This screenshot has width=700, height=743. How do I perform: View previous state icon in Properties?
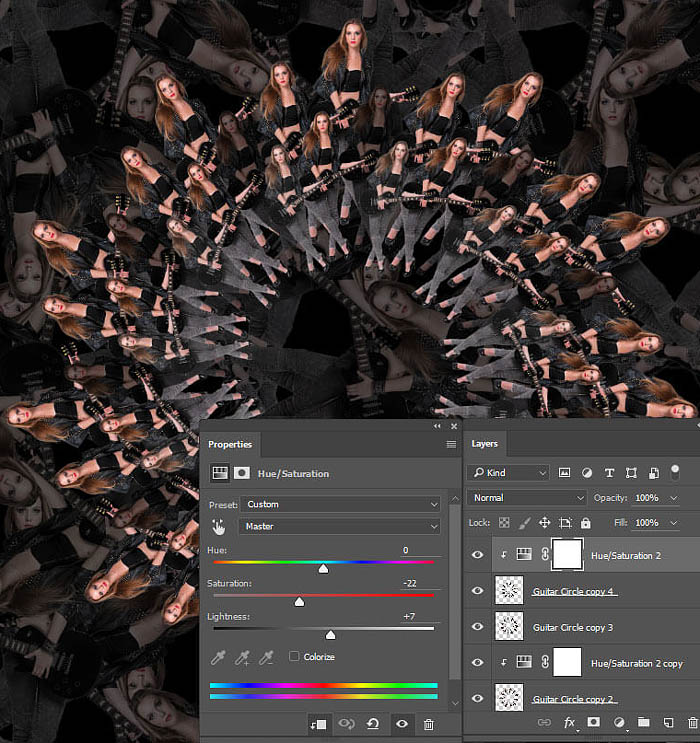pyautogui.click(x=346, y=724)
